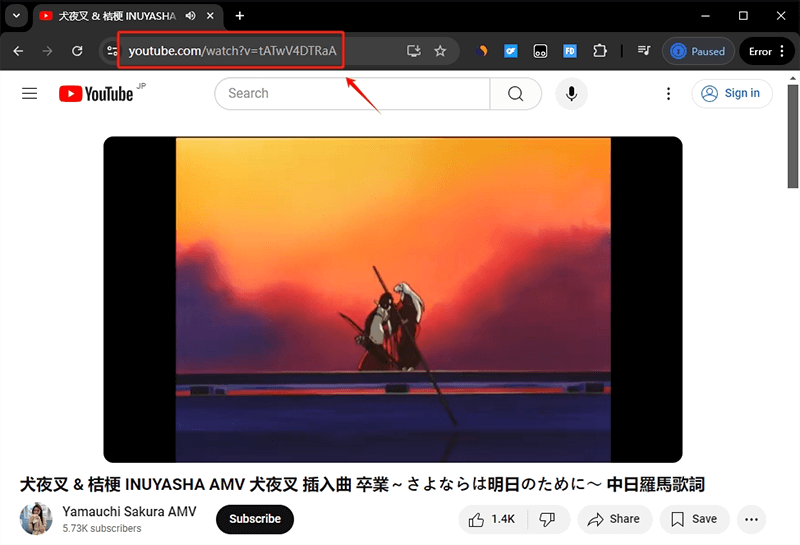Open the tab search dropdown arrow

tap(16, 16)
